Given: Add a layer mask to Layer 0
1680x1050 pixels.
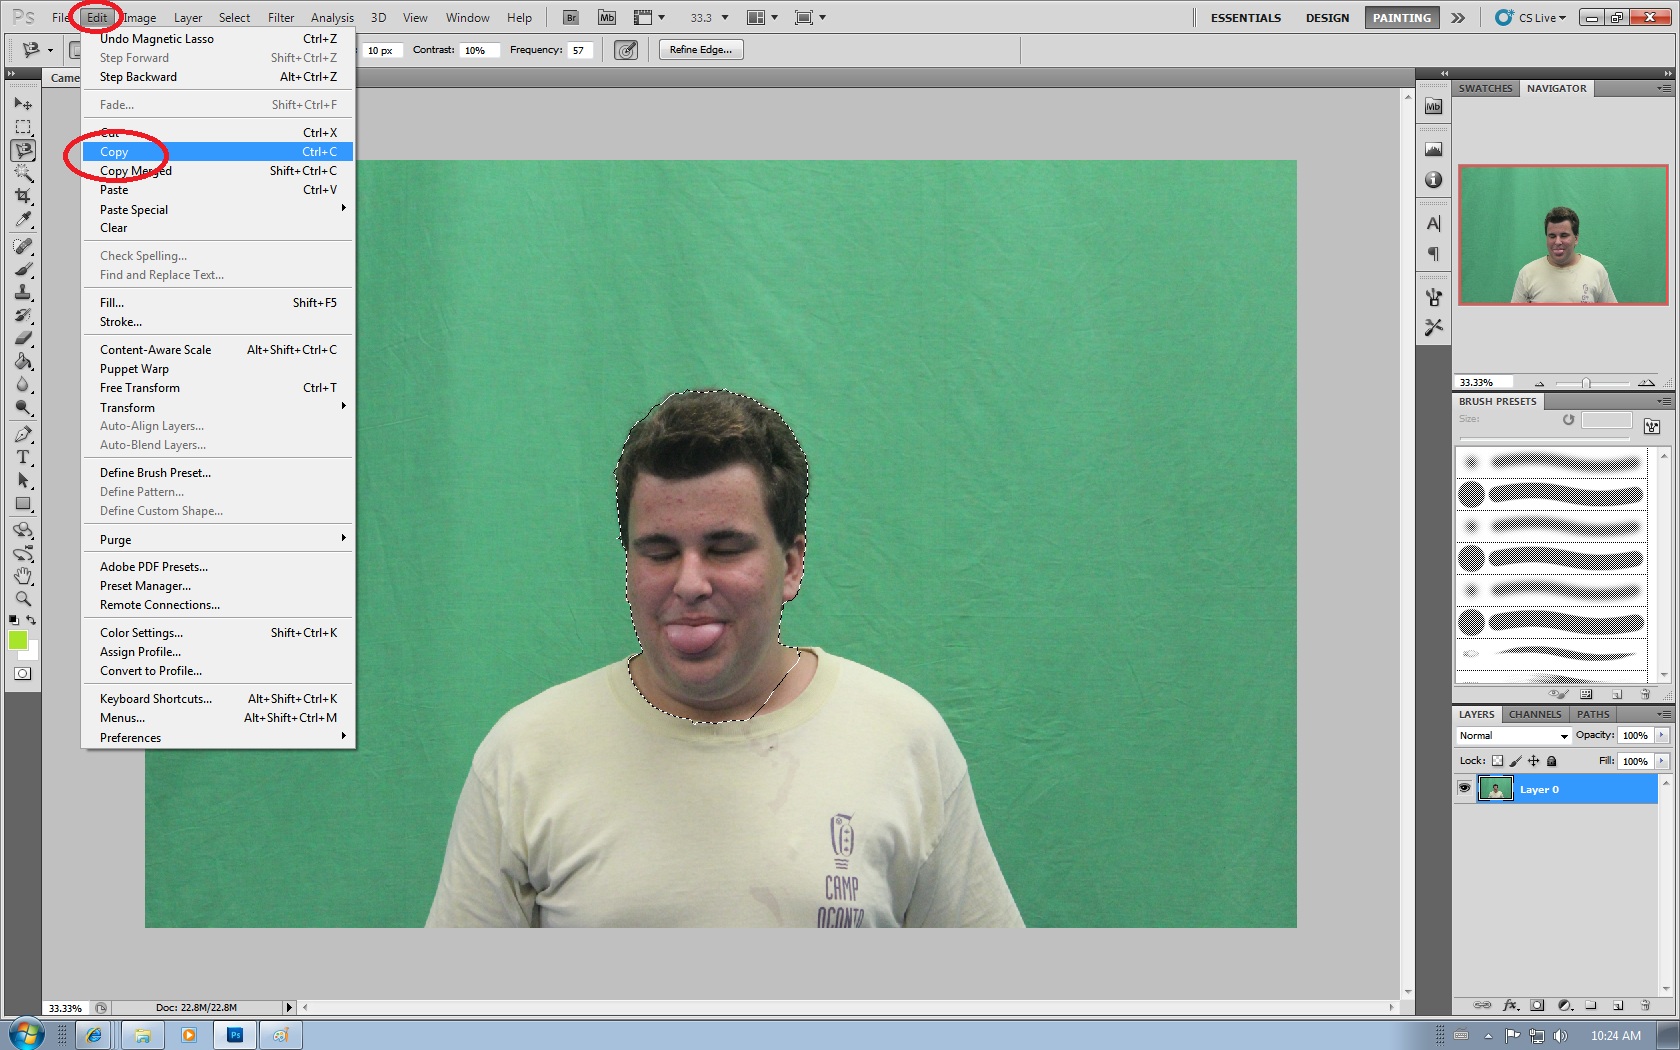Looking at the screenshot, I should (1538, 1005).
